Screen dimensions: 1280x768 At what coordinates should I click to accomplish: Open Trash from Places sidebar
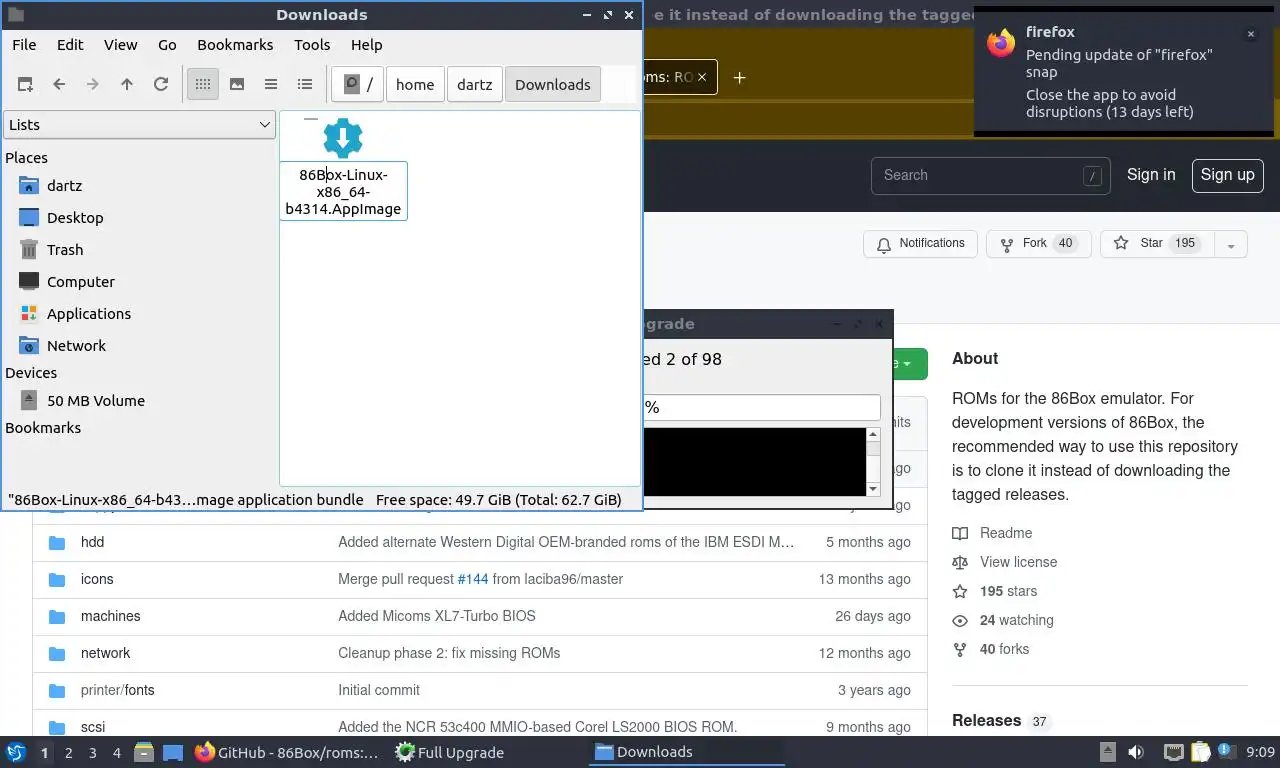pyautogui.click(x=65, y=249)
